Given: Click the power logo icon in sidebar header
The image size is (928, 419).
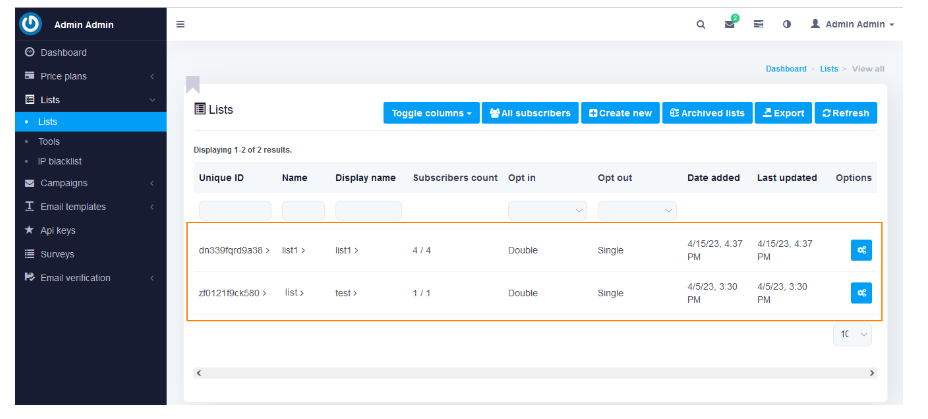Looking at the screenshot, I should 31,24.
